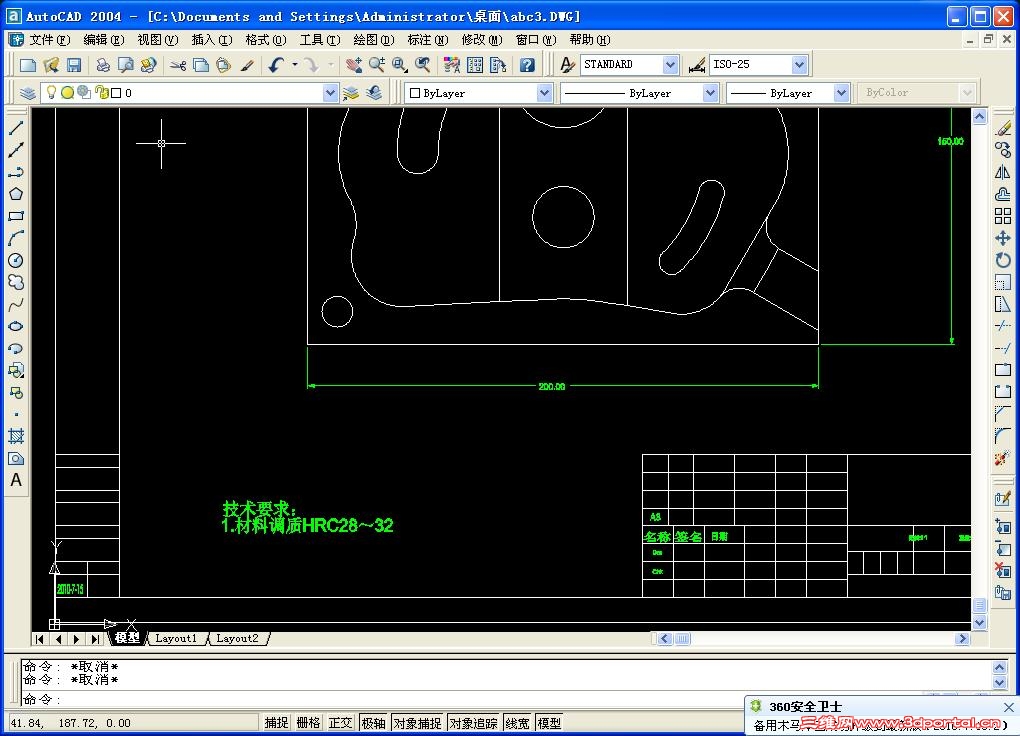Open the 标注 Dimension menu
Image resolution: width=1020 pixels, height=736 pixels.
click(427, 40)
